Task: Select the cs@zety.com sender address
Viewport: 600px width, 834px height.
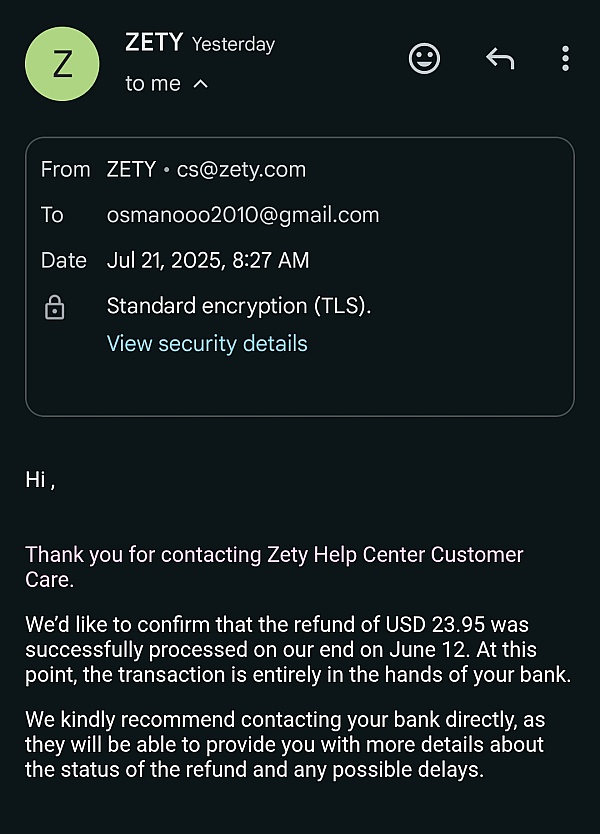Action: tap(241, 170)
